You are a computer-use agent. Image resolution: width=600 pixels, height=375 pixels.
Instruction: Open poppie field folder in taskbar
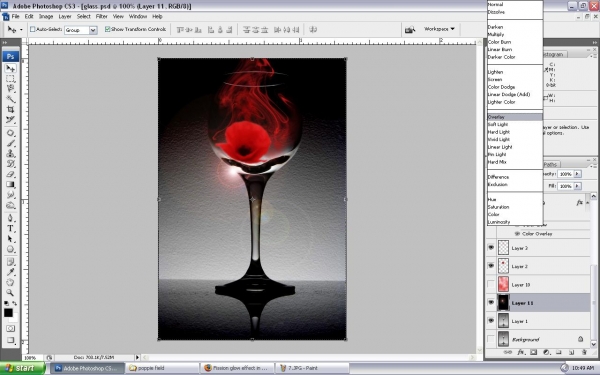(162, 368)
